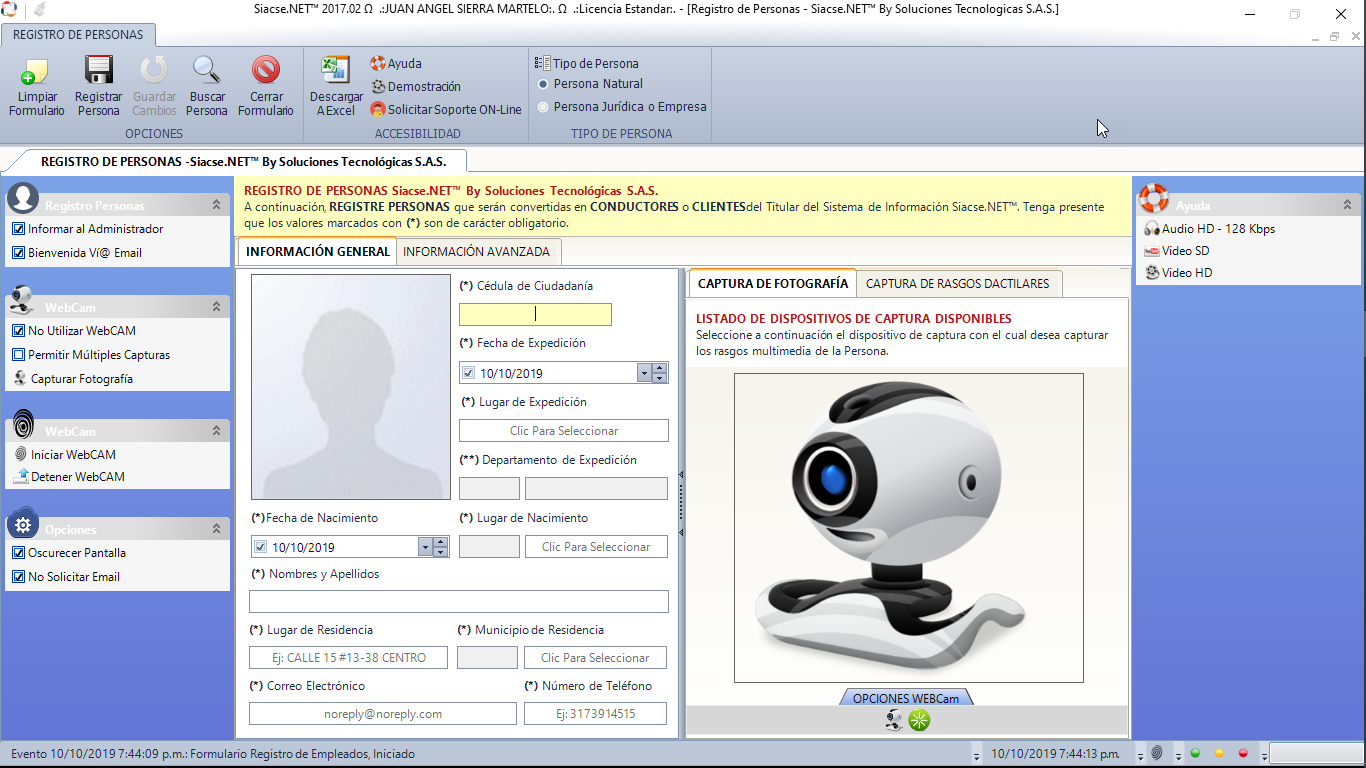Click Lugar de Expedición Clic Para Seleccionar

(x=564, y=431)
